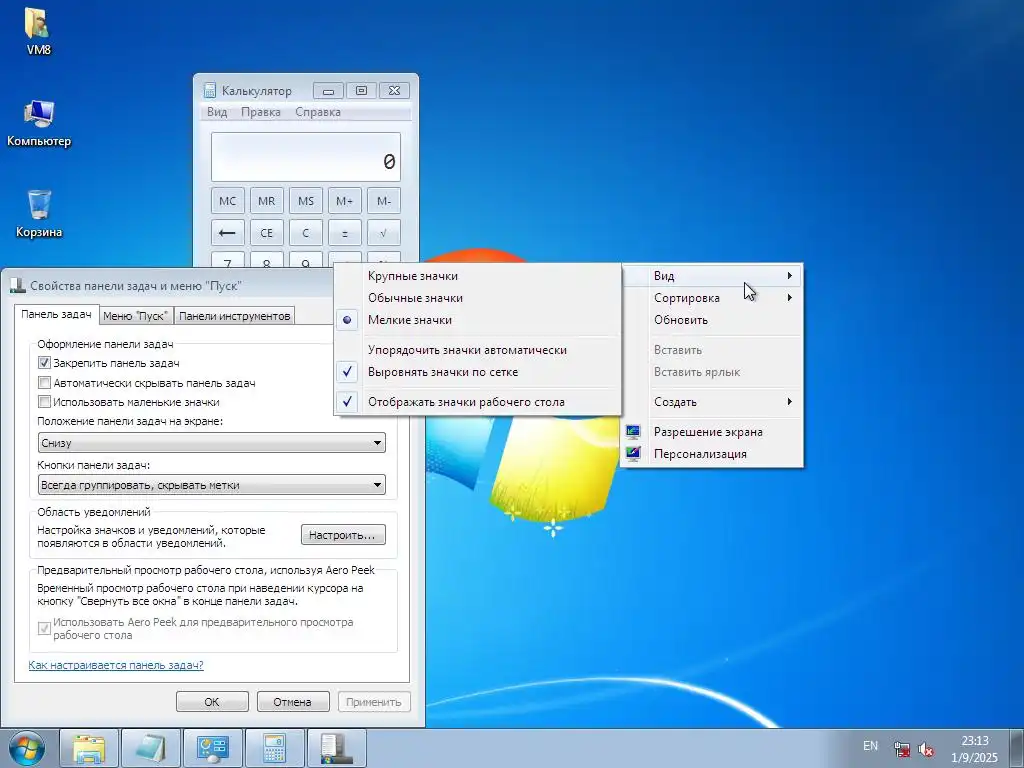Select Мелкие значки view option

tap(477, 320)
